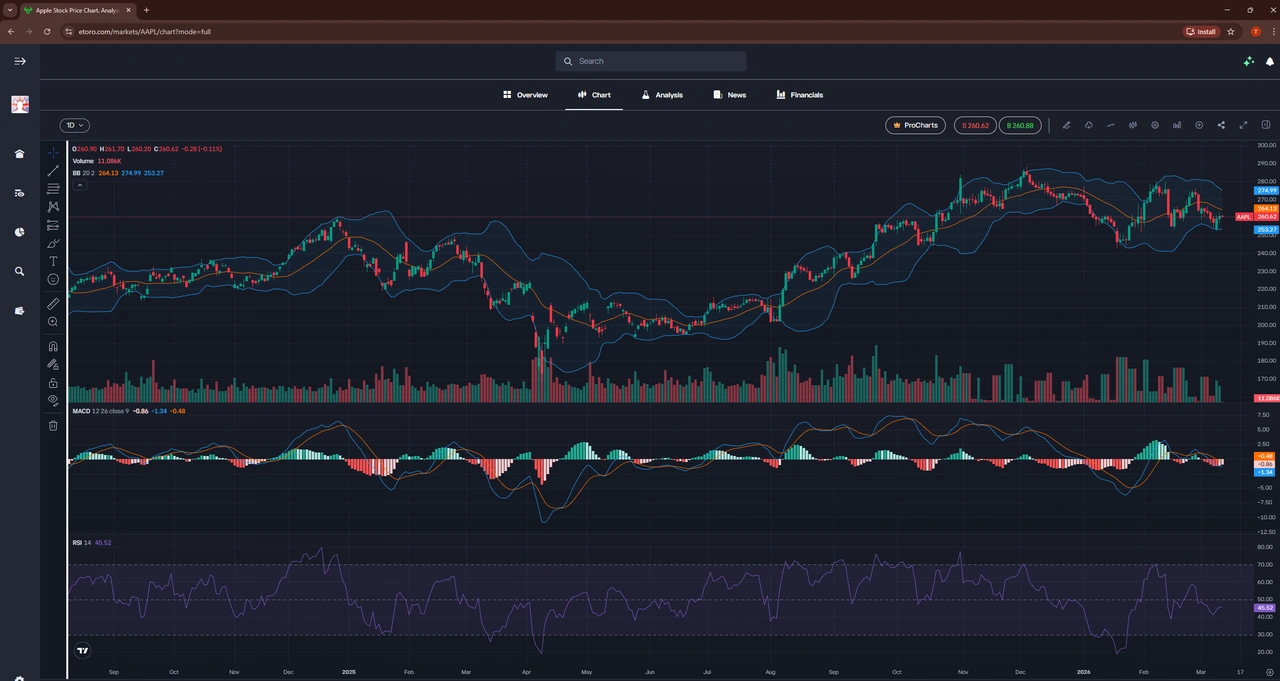Open user profile avatar in sidebar
The width and height of the screenshot is (1280, 681).
point(19,104)
